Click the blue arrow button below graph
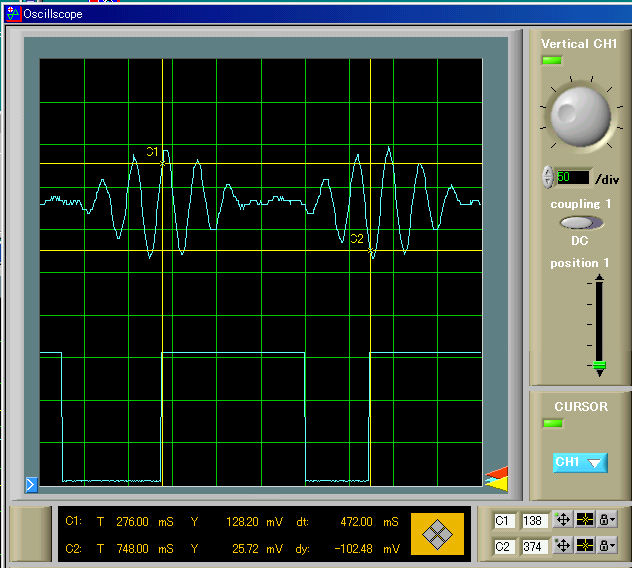Screen dimensions: 632x568 (x=31, y=485)
